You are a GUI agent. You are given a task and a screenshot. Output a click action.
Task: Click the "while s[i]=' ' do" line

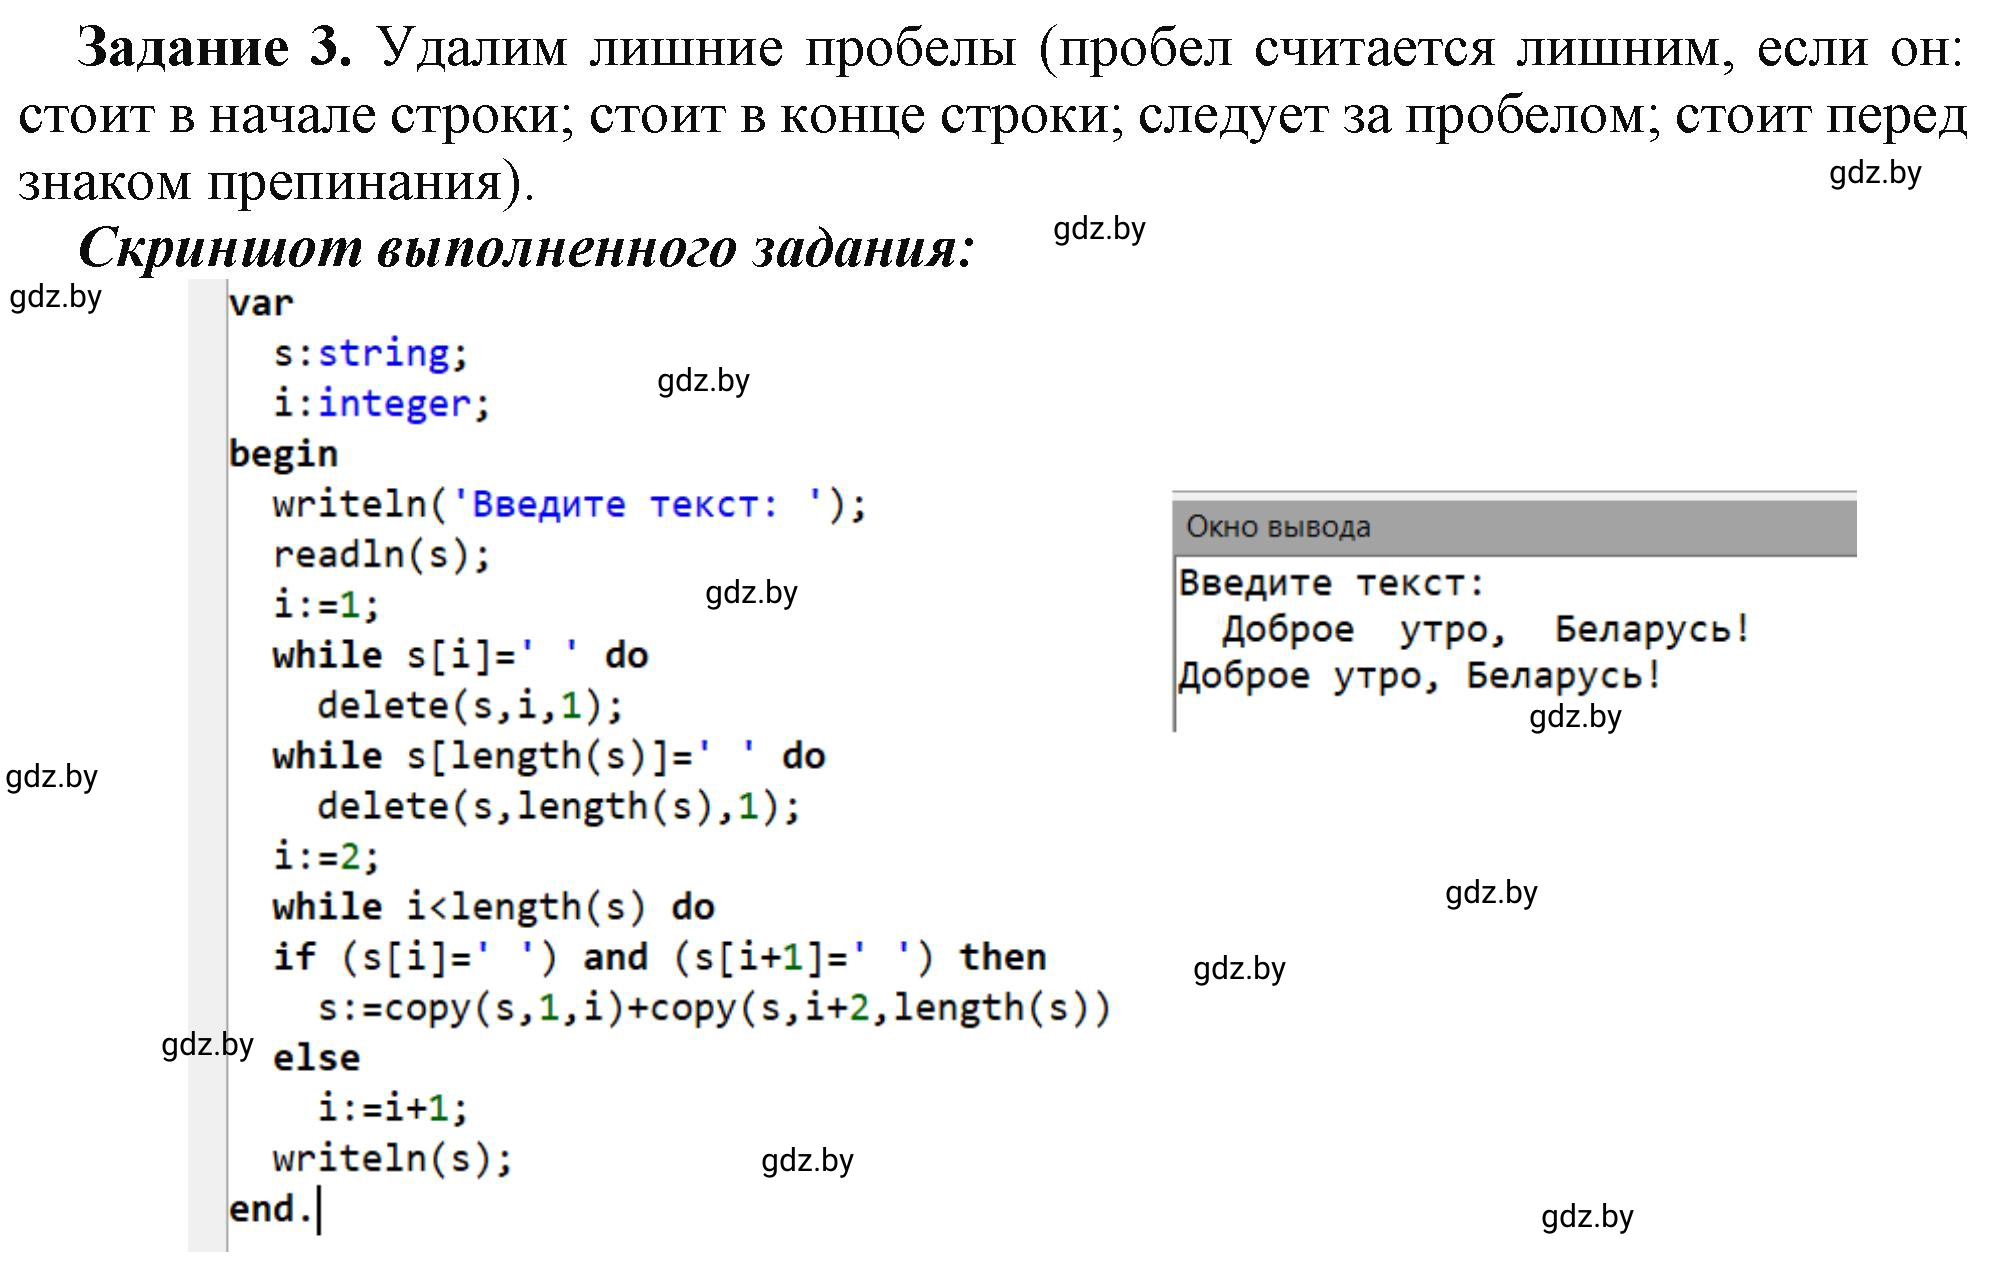pos(461,655)
